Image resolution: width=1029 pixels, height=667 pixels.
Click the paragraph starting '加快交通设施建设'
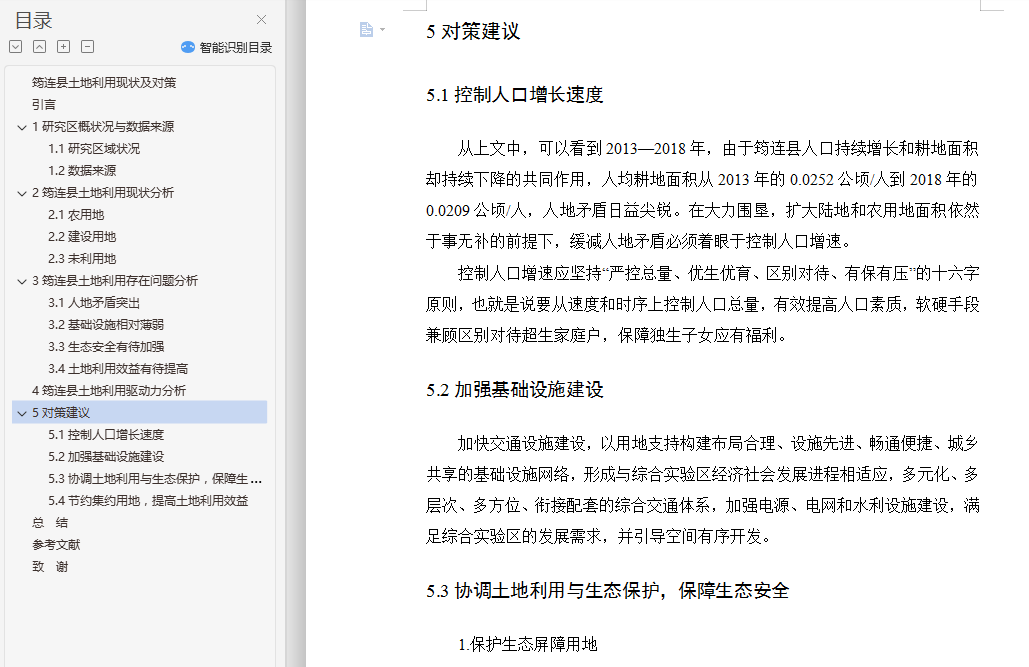click(x=702, y=490)
